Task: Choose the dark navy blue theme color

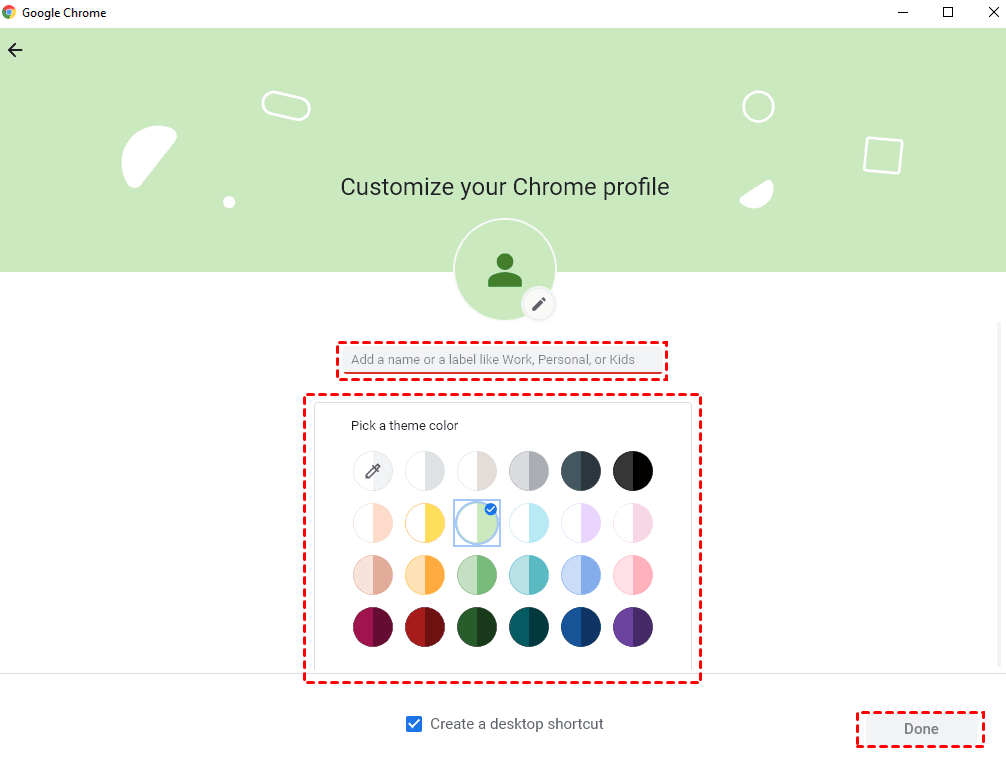Action: coord(581,627)
